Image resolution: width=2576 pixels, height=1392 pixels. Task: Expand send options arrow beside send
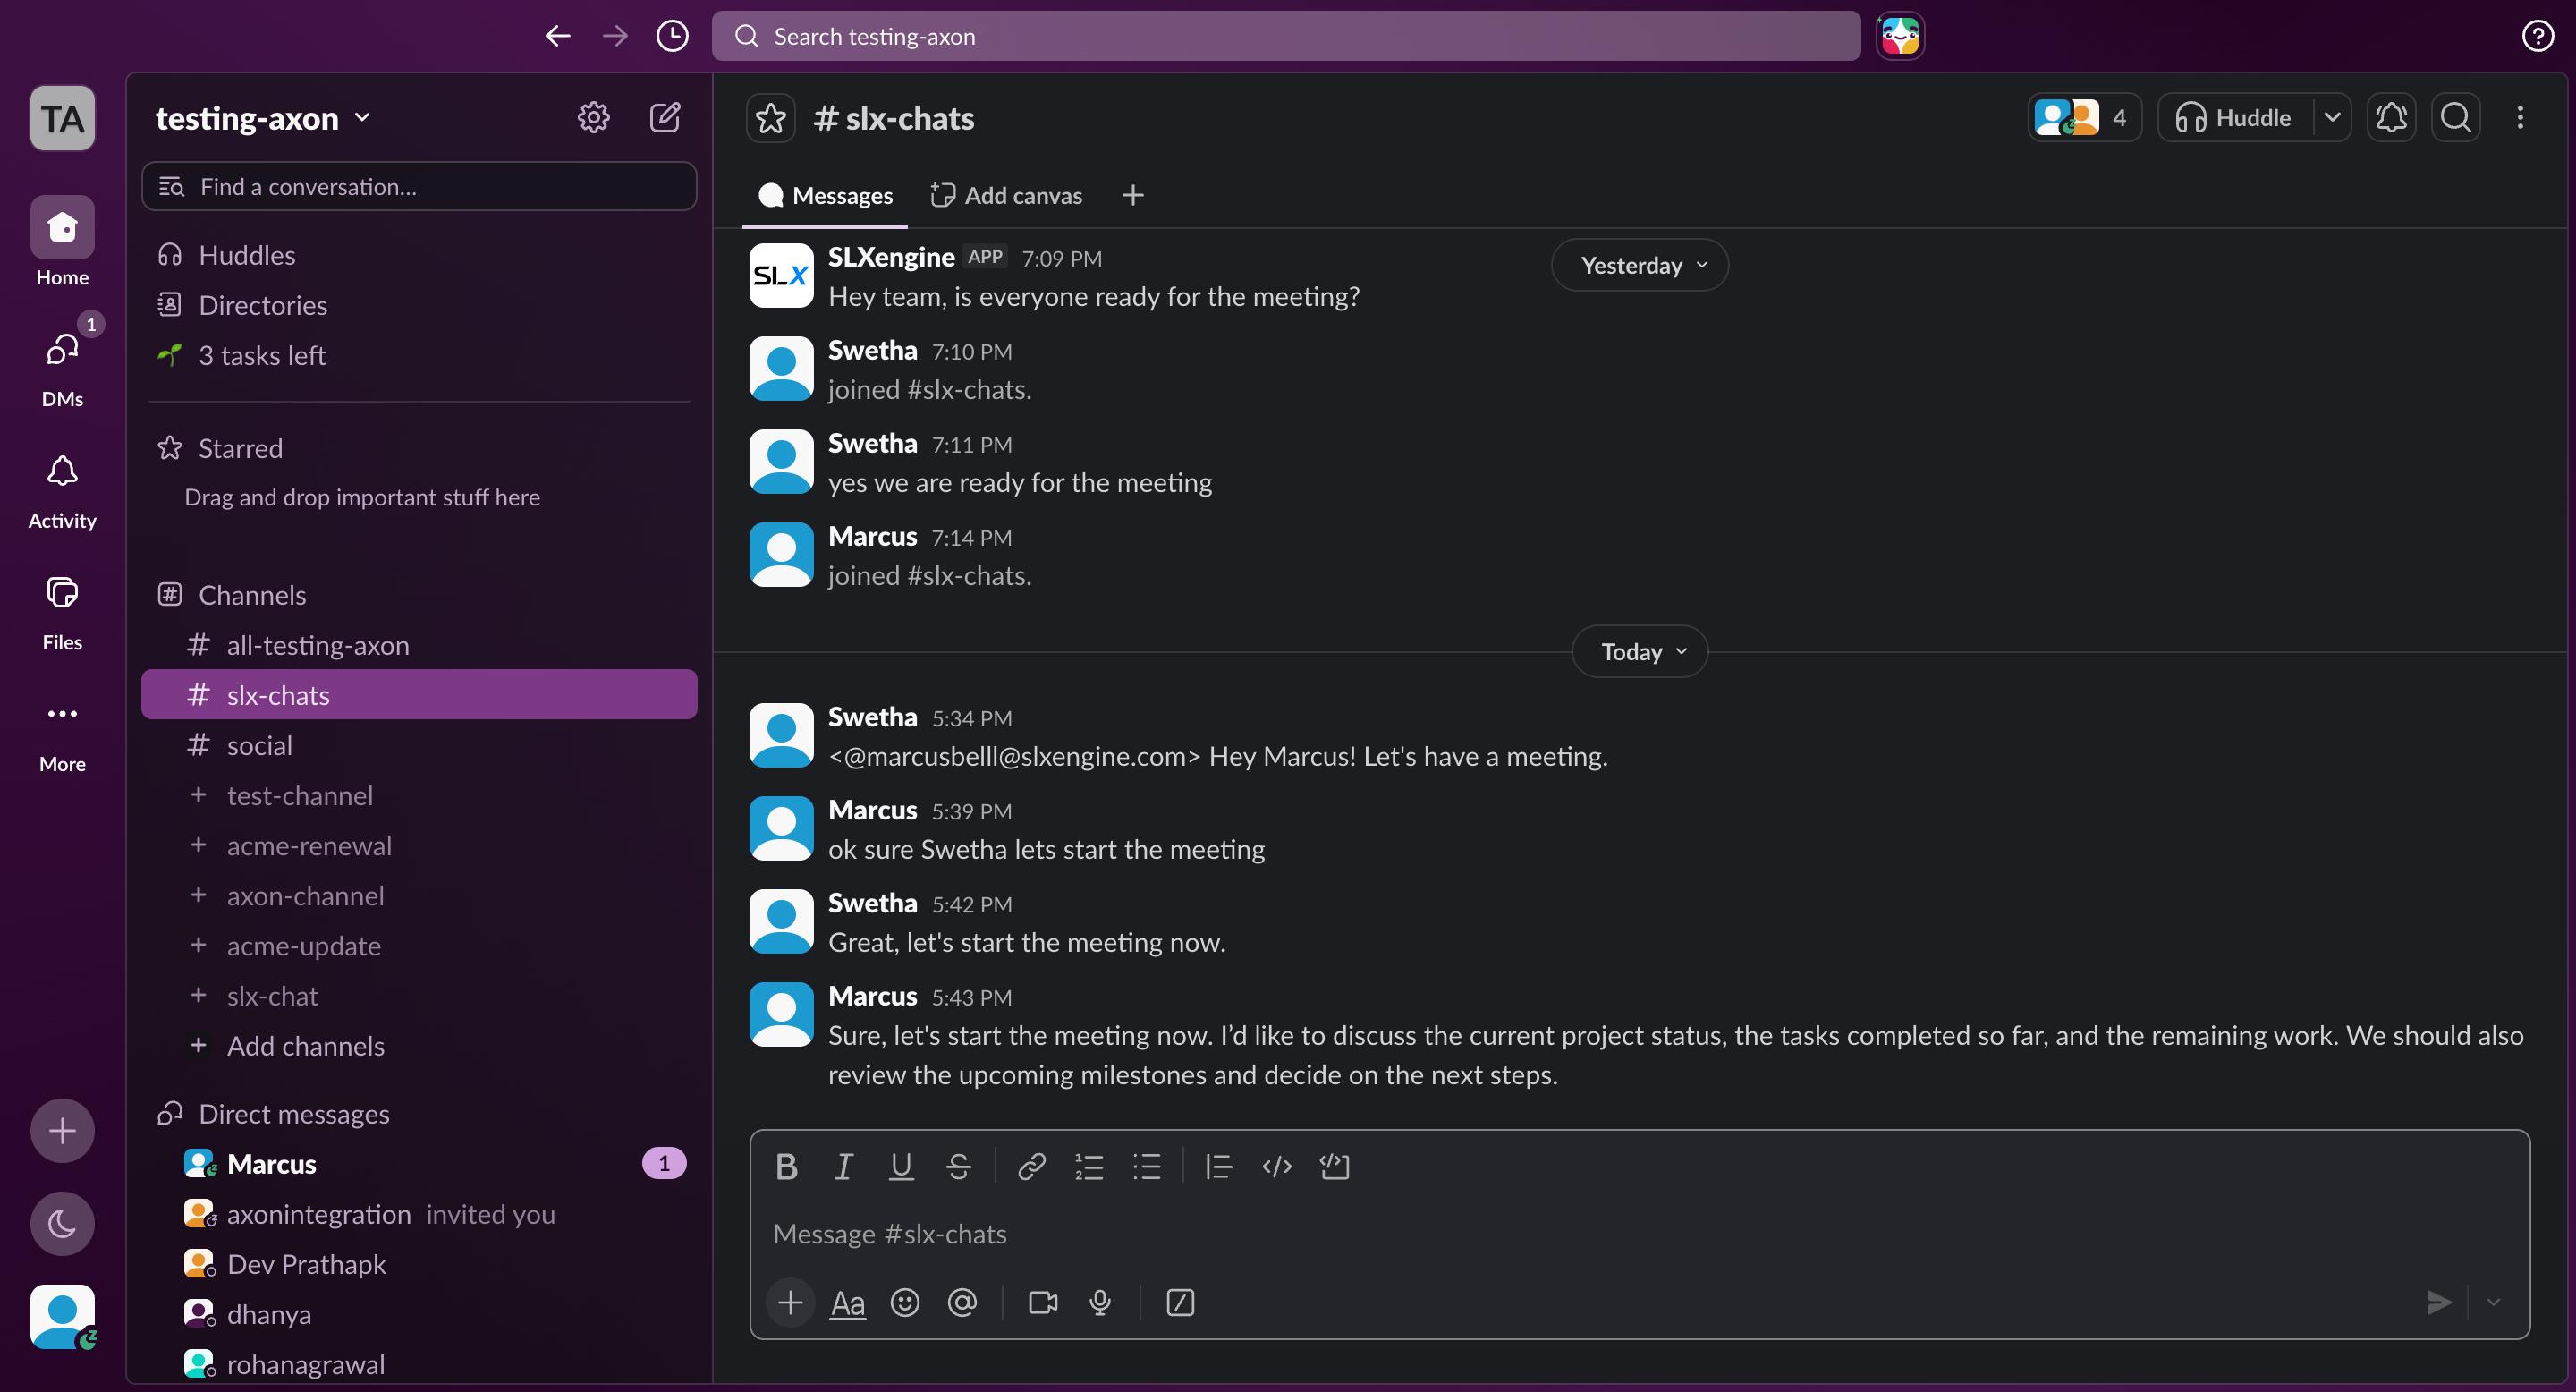2493,1302
